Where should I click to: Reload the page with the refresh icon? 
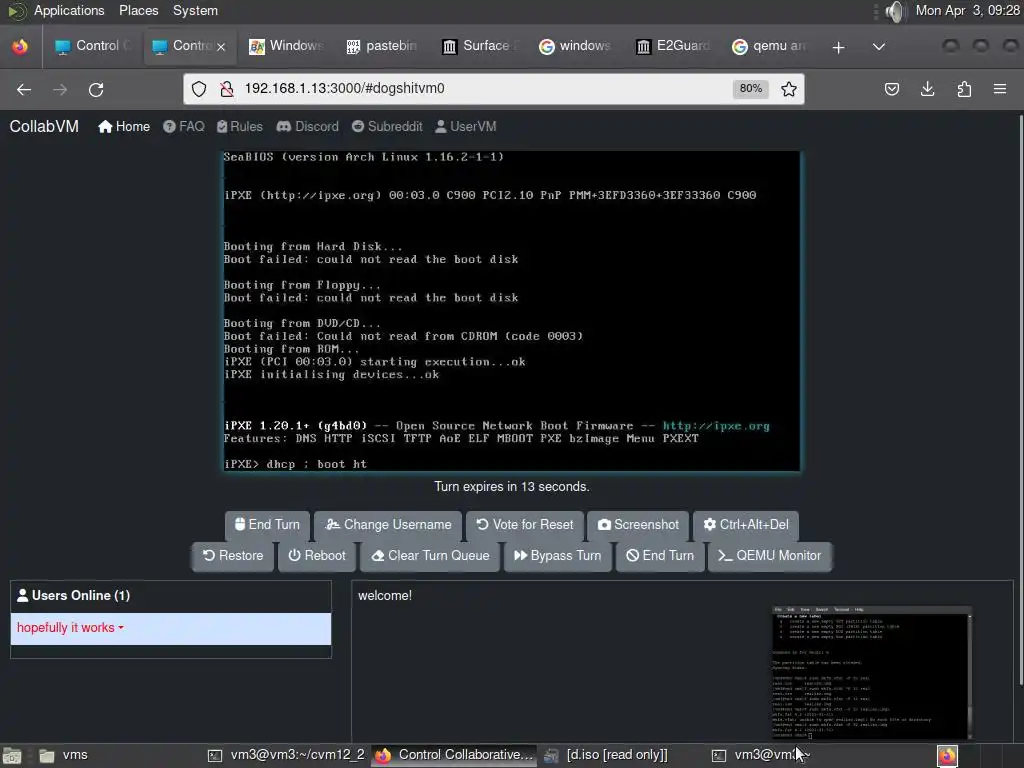coord(96,89)
